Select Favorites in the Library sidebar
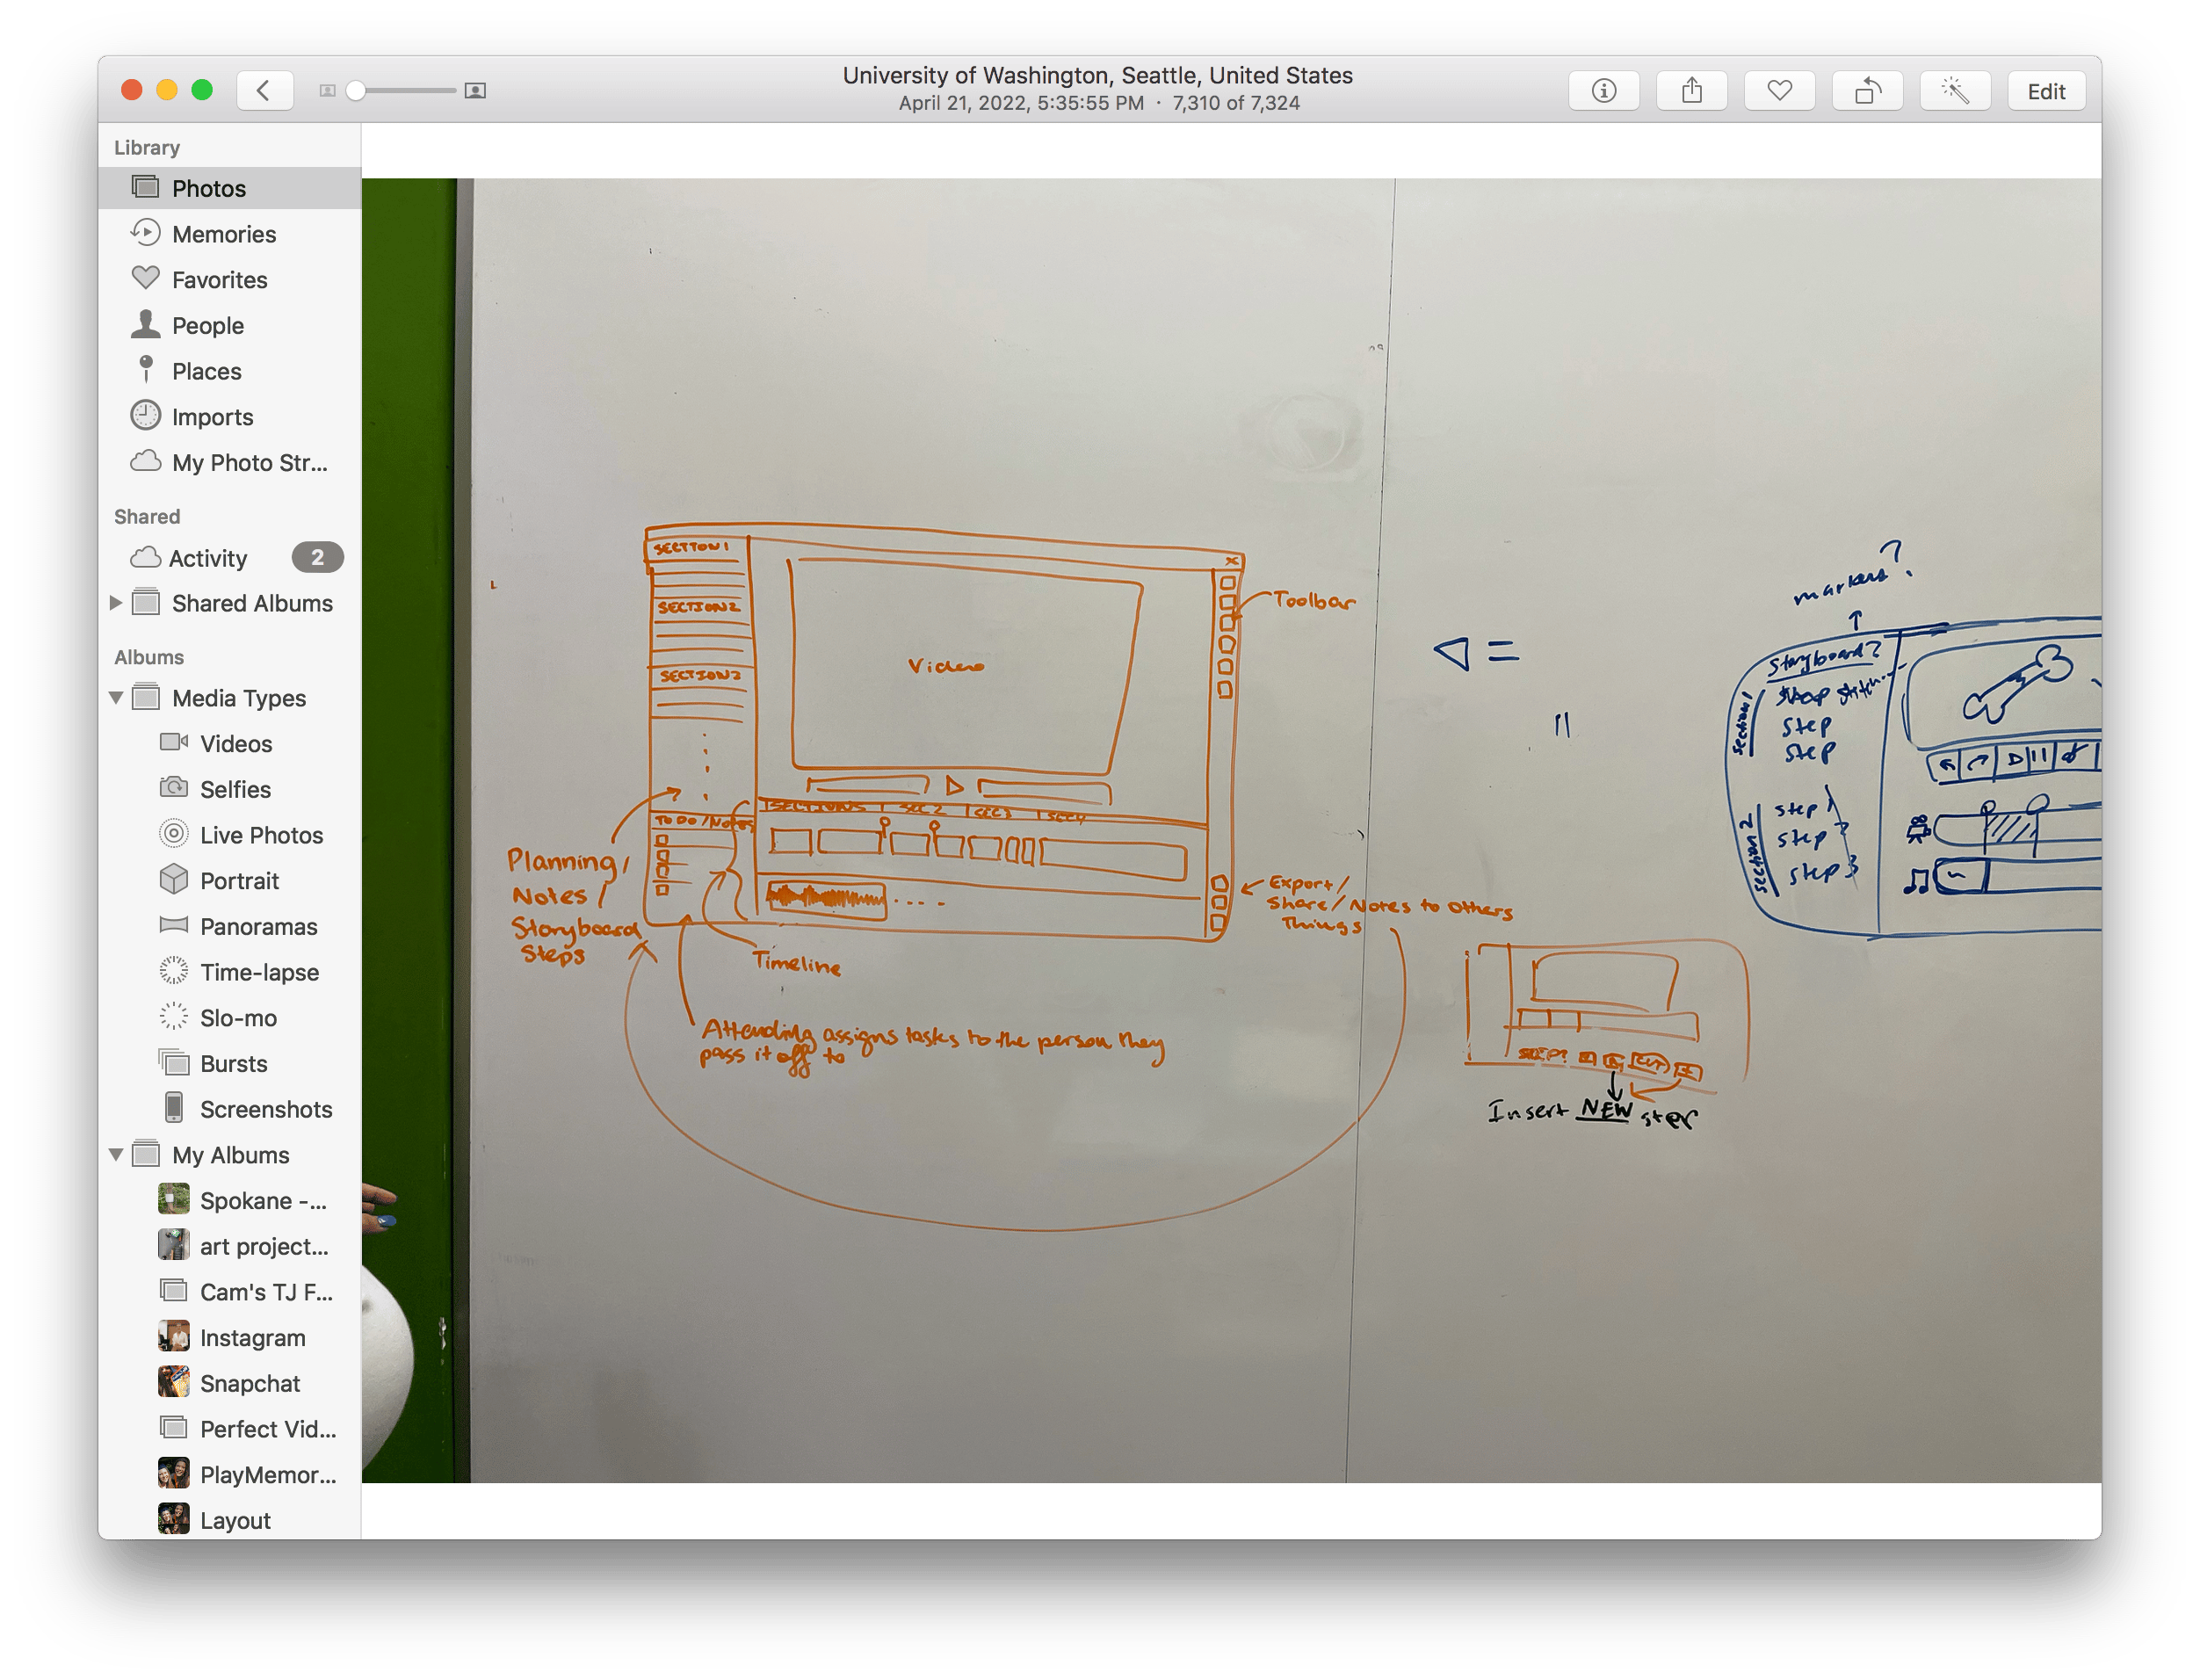The image size is (2200, 1680). [x=219, y=280]
